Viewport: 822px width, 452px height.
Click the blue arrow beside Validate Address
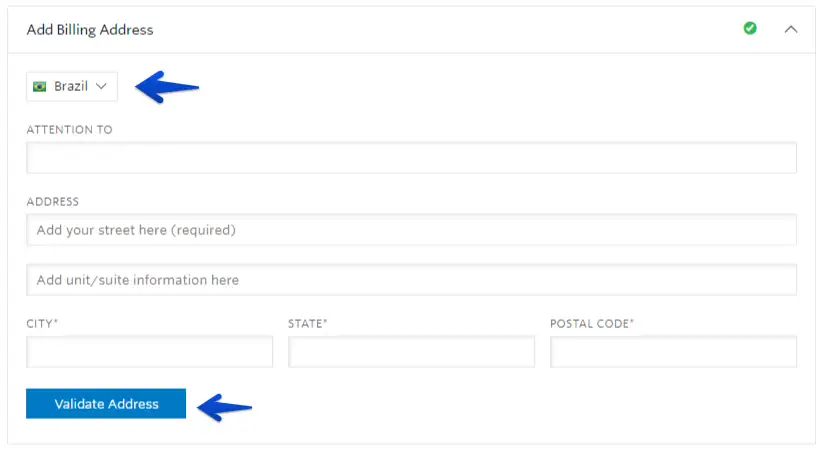click(x=224, y=405)
